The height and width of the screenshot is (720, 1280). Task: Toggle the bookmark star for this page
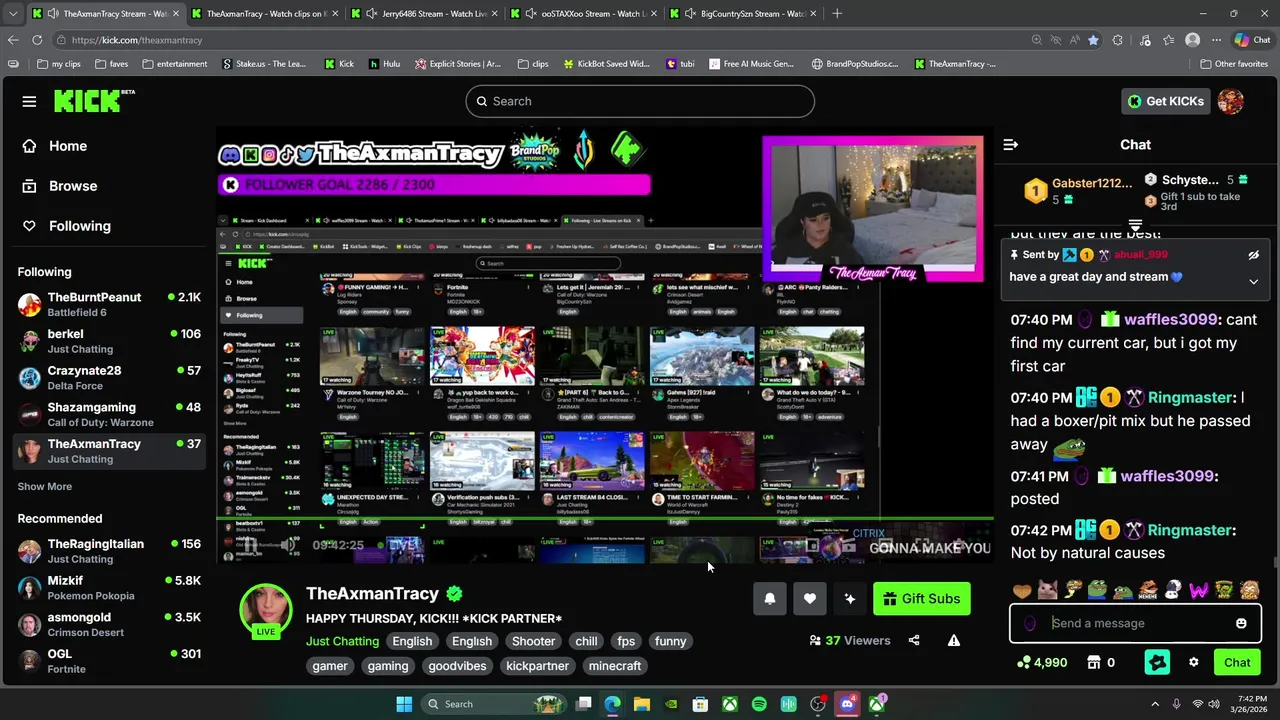click(1093, 40)
